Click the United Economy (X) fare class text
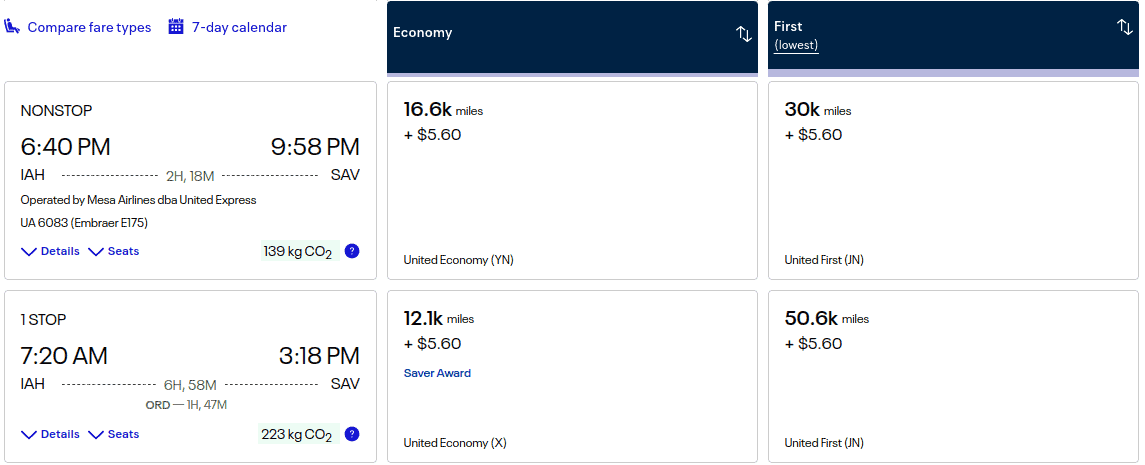The image size is (1145, 465). tap(455, 443)
